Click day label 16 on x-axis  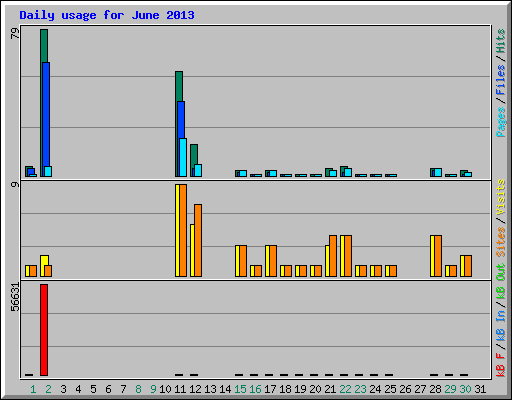pos(255,389)
